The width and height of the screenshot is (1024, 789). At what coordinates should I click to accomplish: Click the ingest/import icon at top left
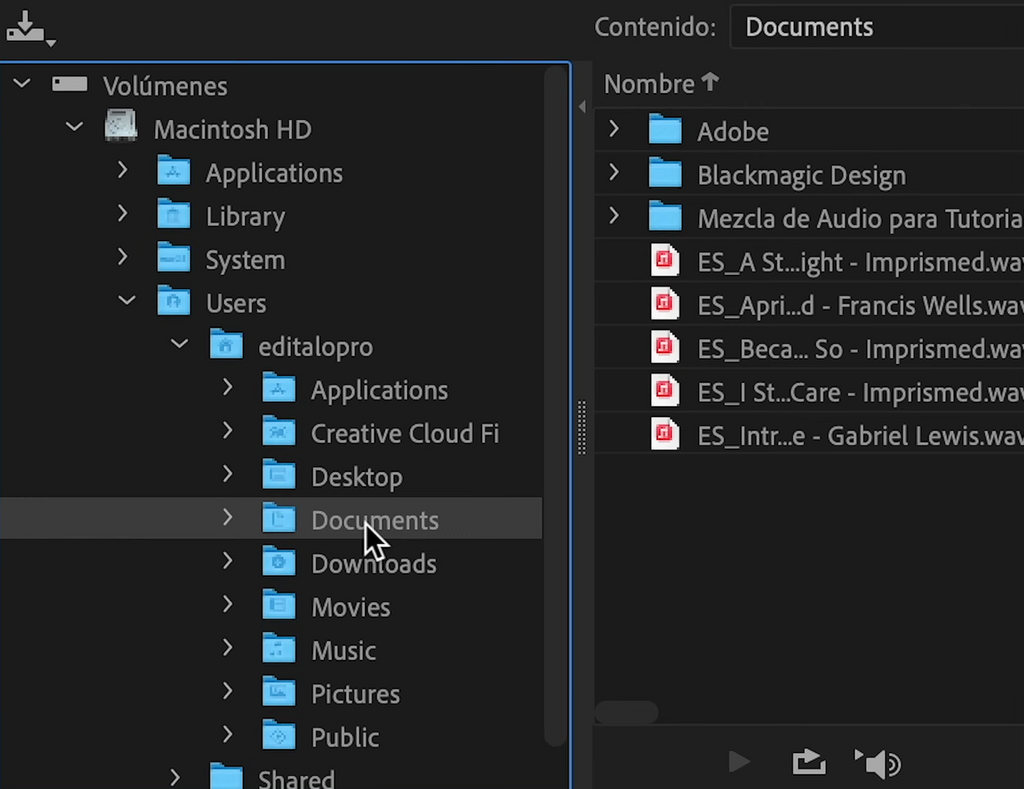tap(29, 28)
